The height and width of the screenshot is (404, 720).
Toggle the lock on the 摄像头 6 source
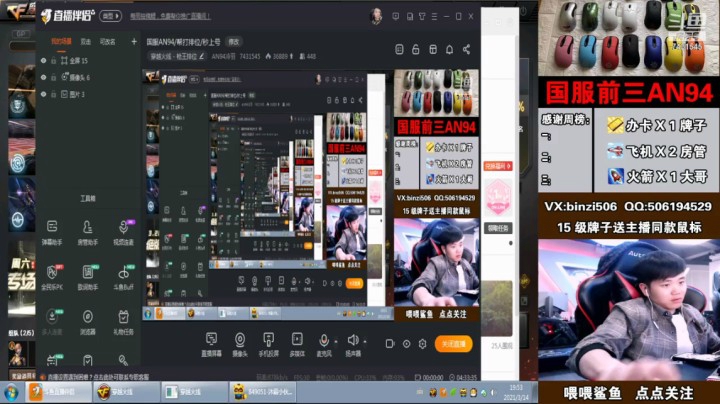(54, 78)
